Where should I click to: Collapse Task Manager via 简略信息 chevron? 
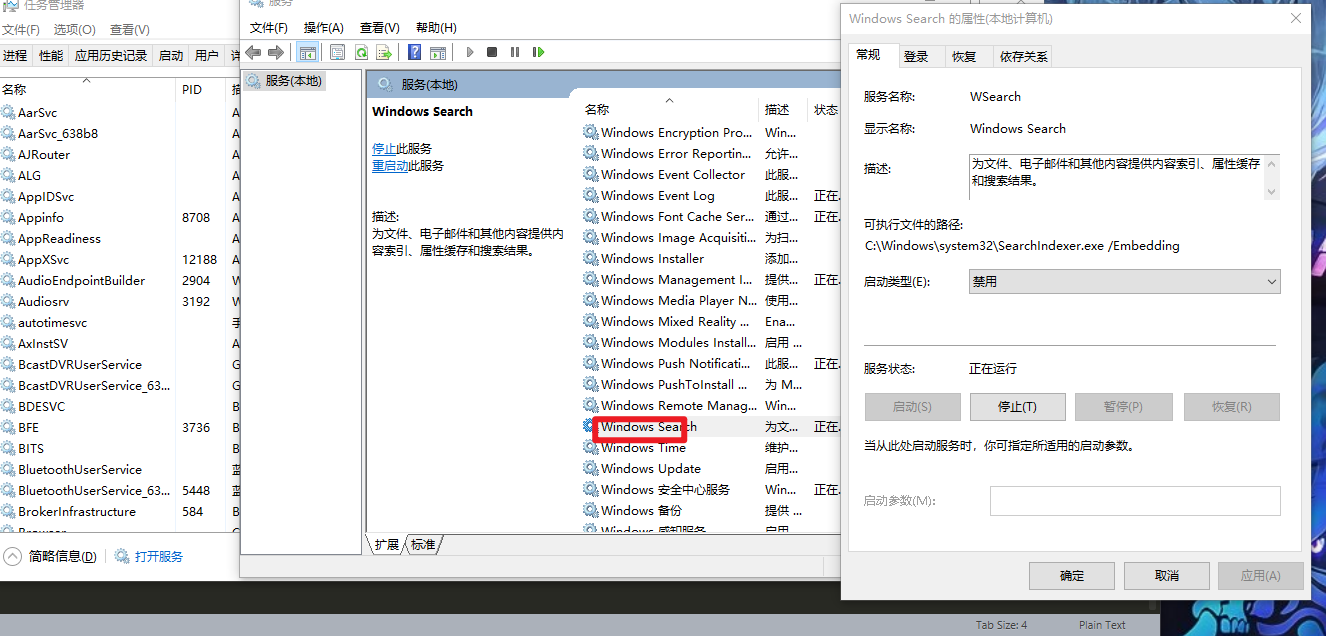[x=12, y=556]
